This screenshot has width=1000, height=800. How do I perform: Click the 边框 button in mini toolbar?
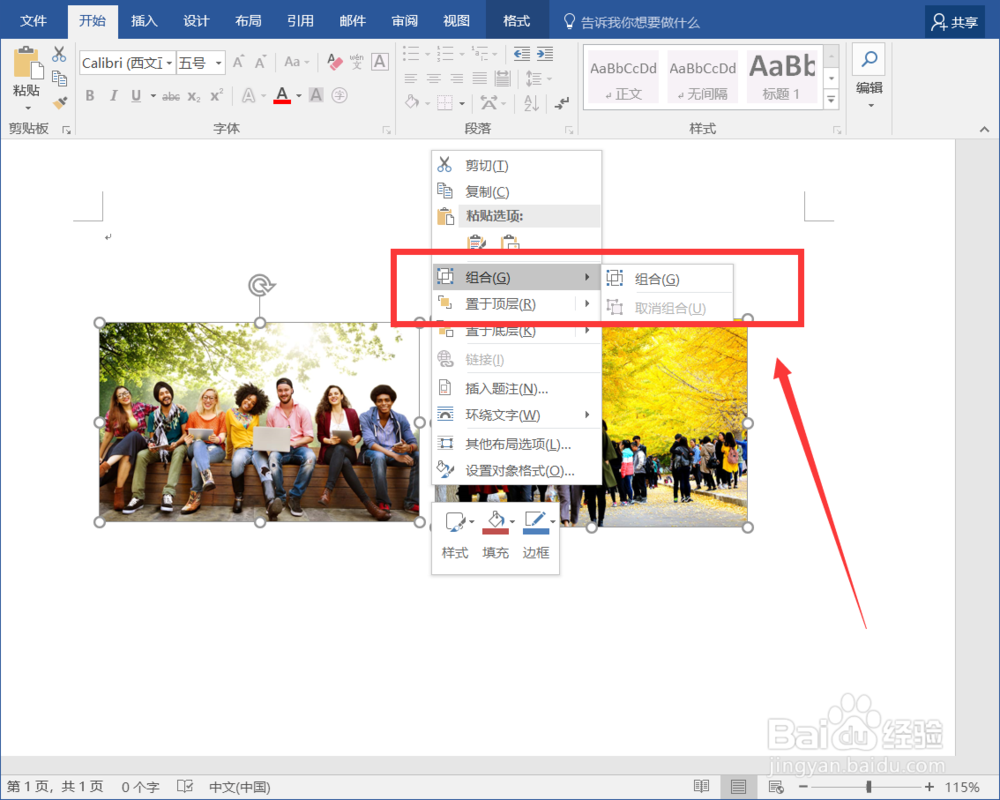[x=536, y=536]
